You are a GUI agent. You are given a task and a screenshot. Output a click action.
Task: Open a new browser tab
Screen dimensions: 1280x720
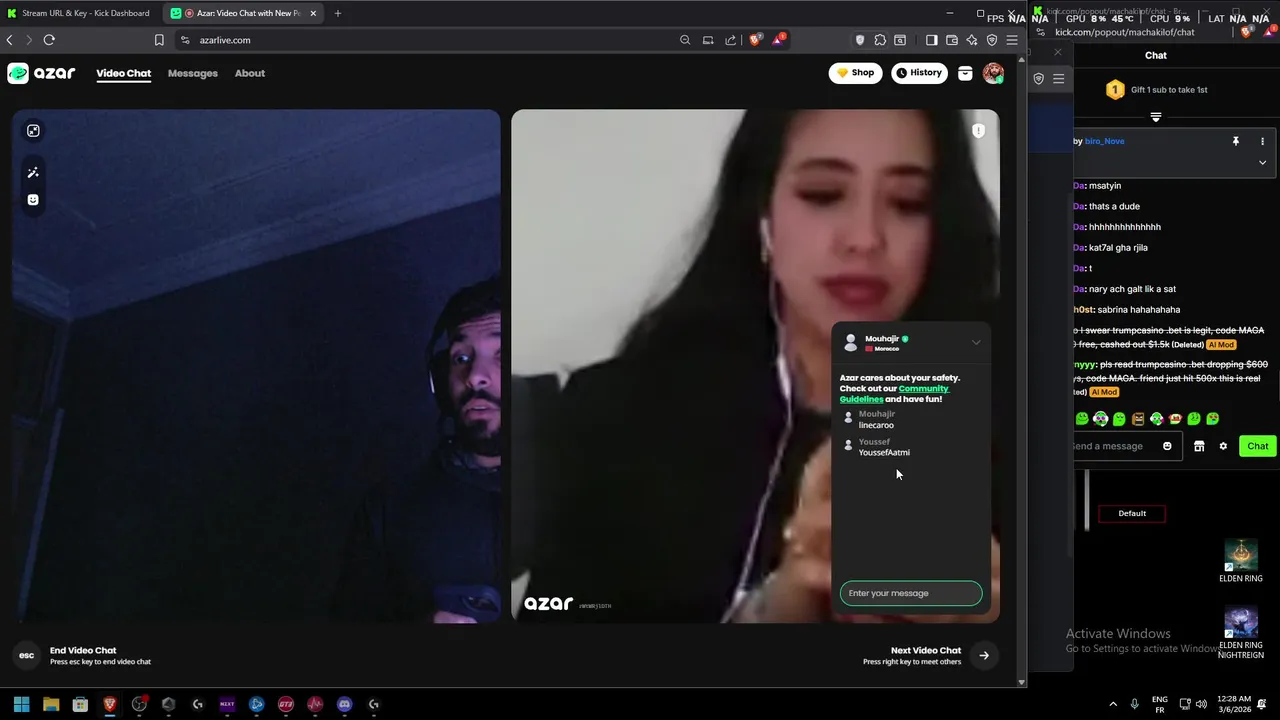[338, 13]
